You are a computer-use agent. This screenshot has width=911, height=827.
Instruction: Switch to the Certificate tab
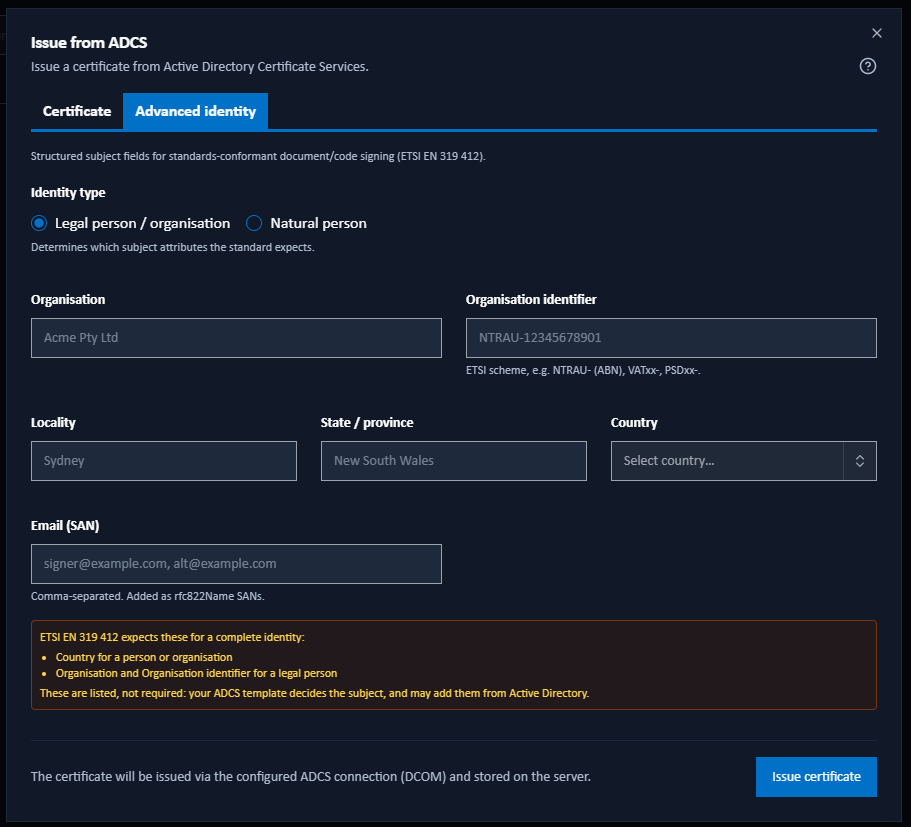(x=77, y=111)
